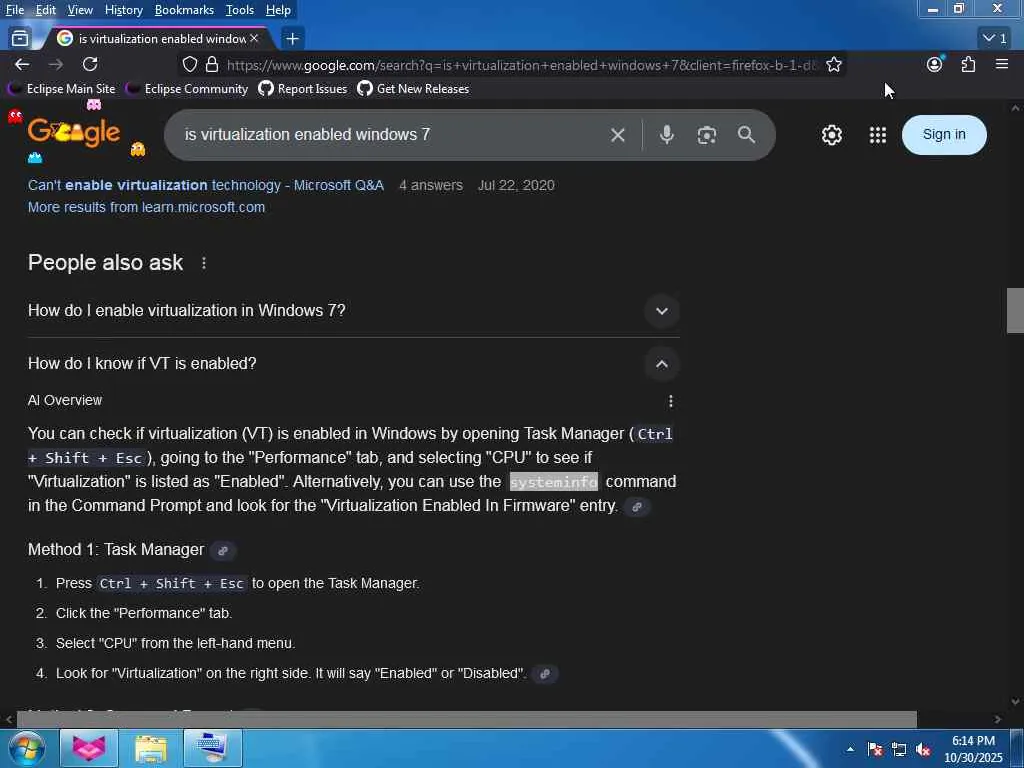Open the Help menu

click(x=278, y=10)
